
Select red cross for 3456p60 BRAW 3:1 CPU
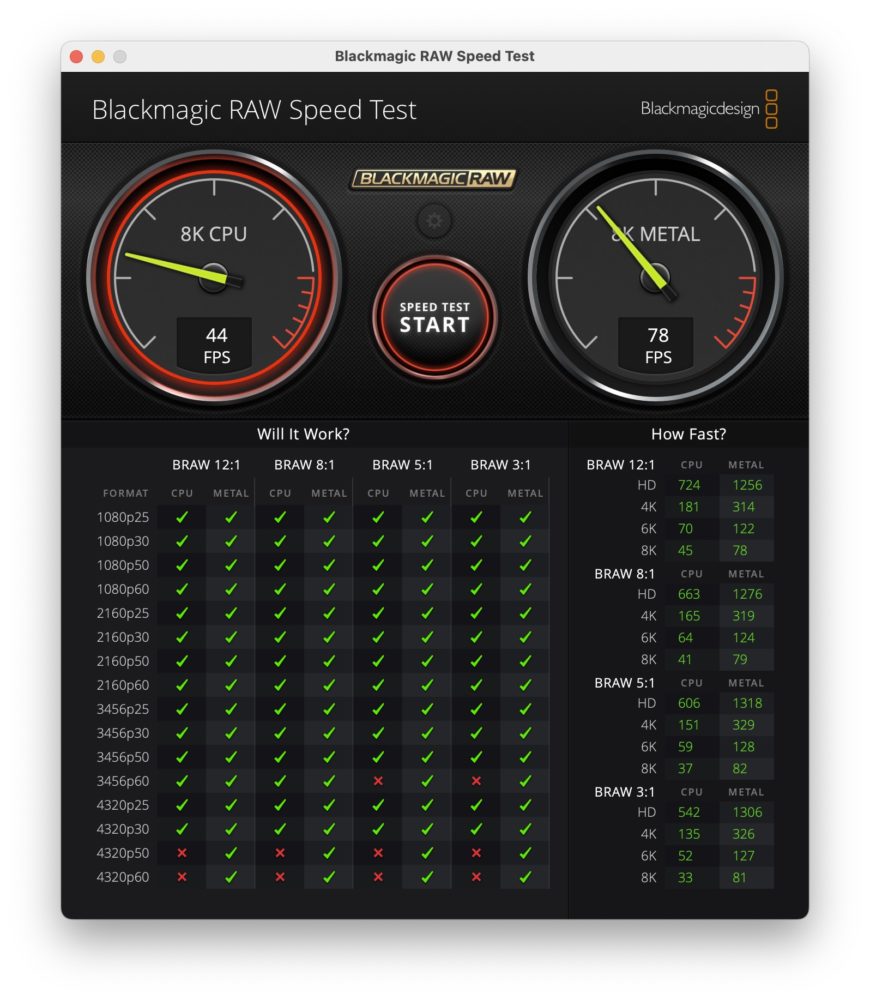(476, 781)
